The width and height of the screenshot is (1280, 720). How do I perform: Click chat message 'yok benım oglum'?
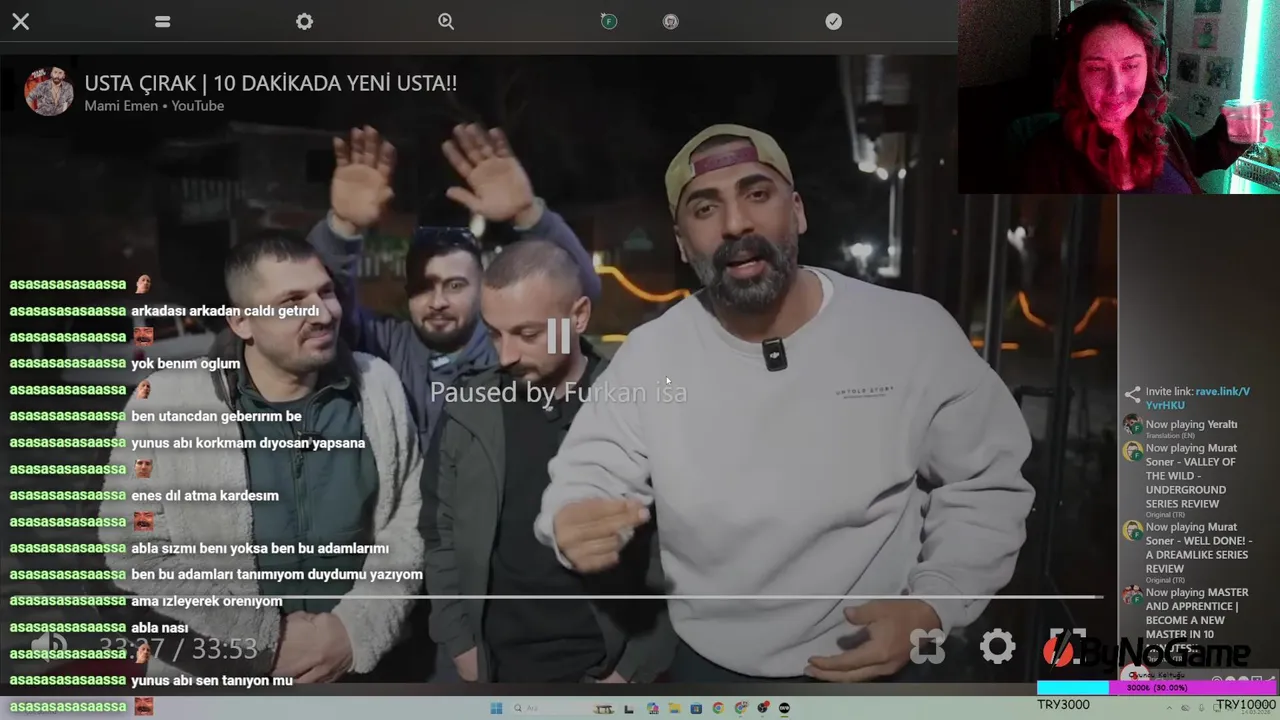[x=185, y=364]
